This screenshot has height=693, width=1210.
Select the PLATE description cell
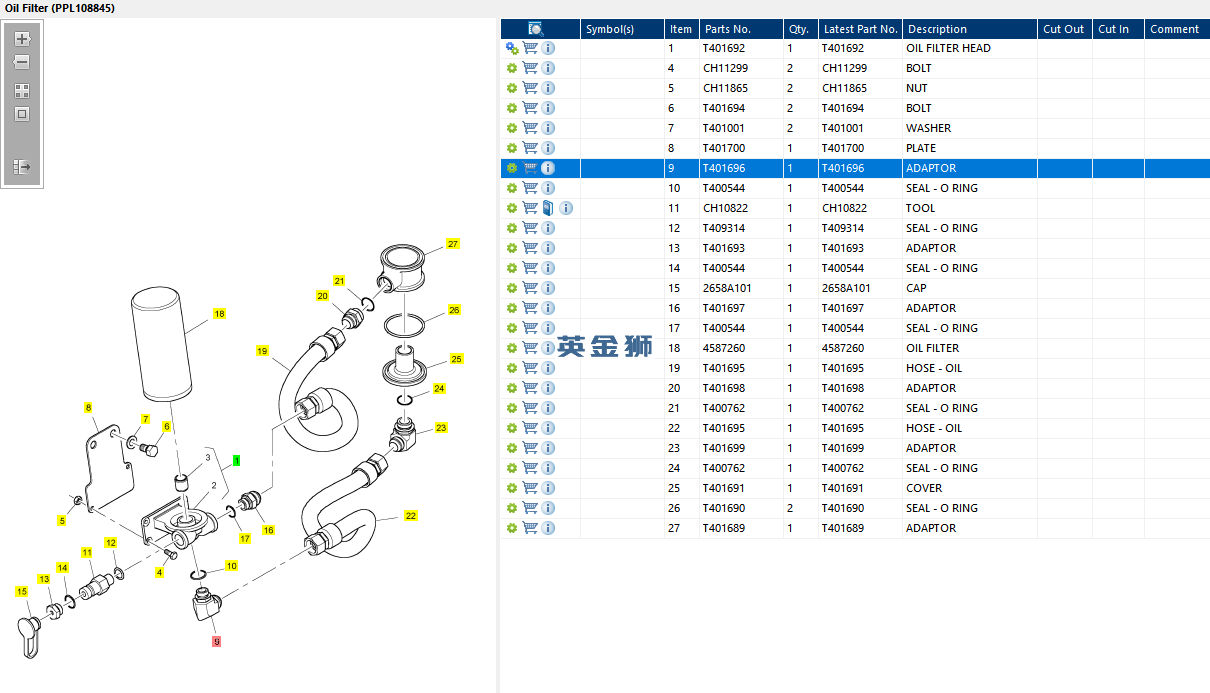970,148
